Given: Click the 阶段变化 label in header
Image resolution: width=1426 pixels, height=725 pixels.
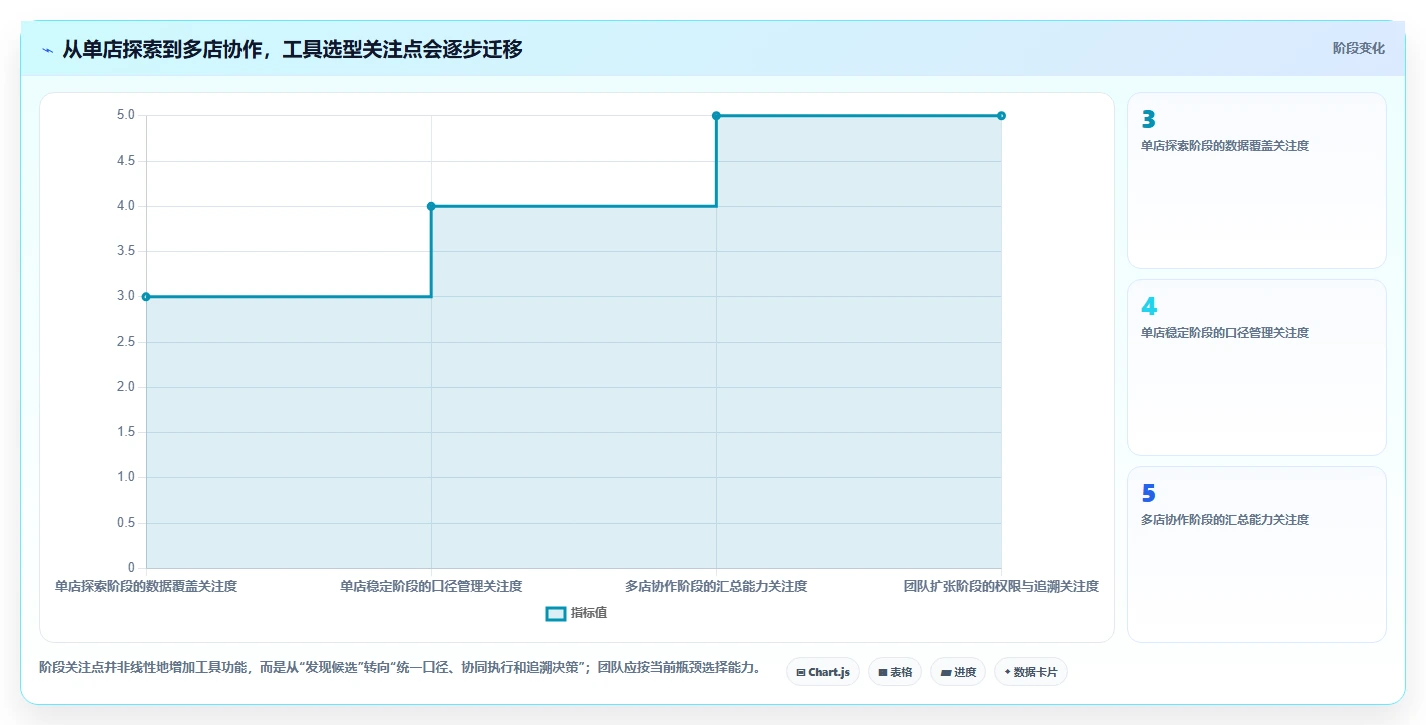Looking at the screenshot, I should pos(1358,48).
